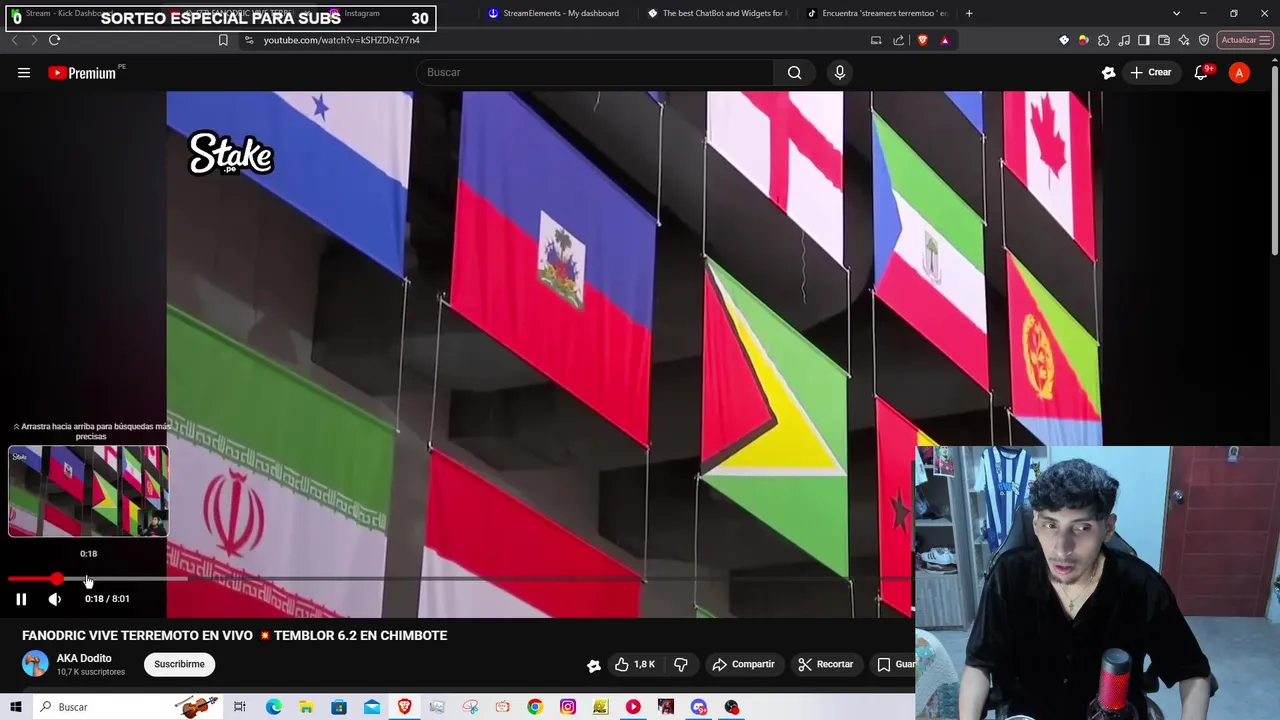Open Brave Wallet icon

tap(1164, 40)
